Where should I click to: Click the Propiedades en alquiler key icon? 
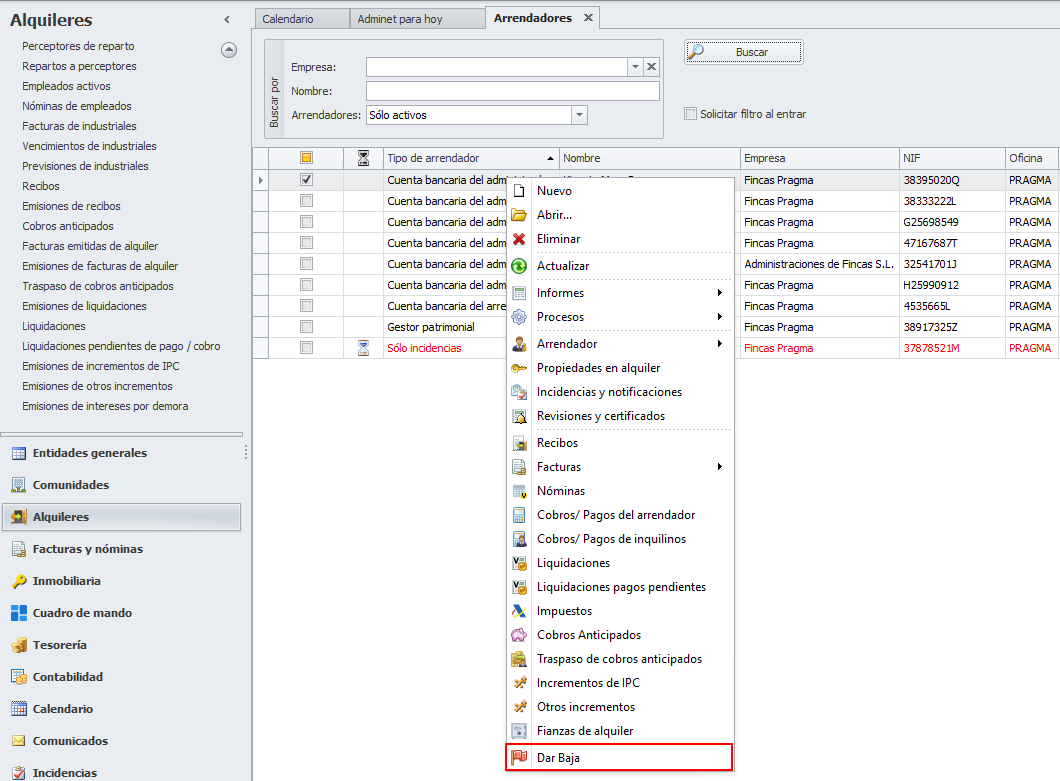(x=519, y=368)
